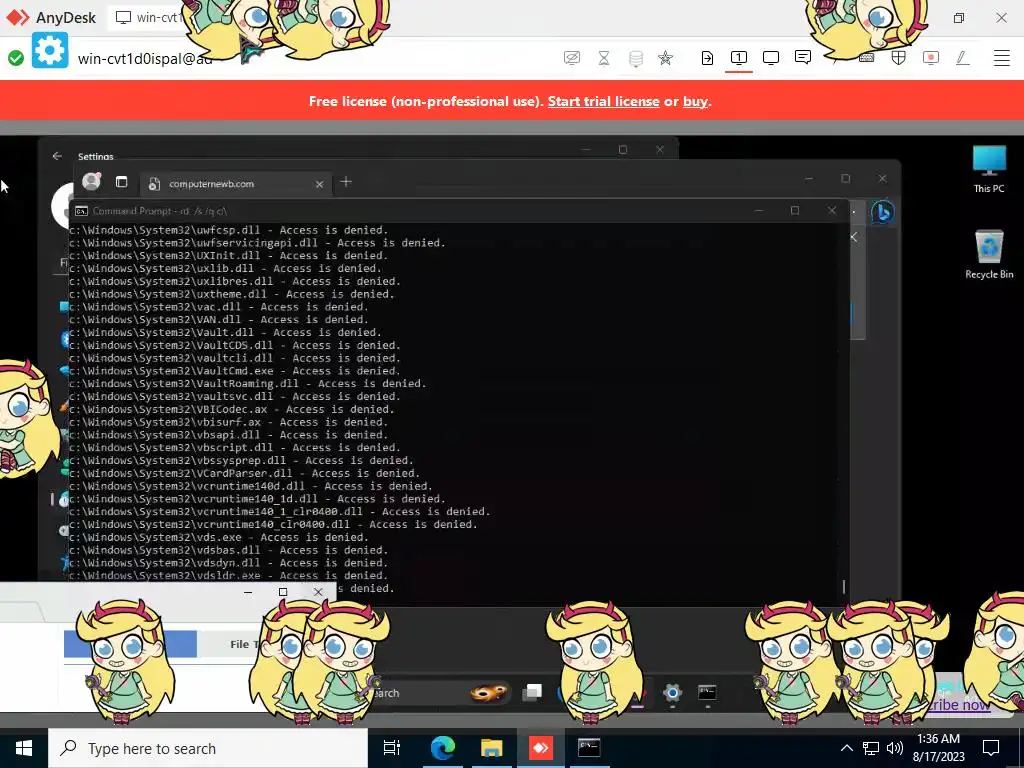Select the computernewb.com browser tab
1024x768 pixels.
tap(235, 184)
